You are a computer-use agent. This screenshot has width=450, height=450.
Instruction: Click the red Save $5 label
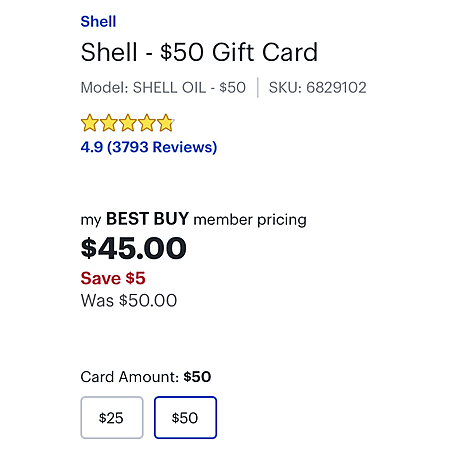pyautogui.click(x=113, y=278)
